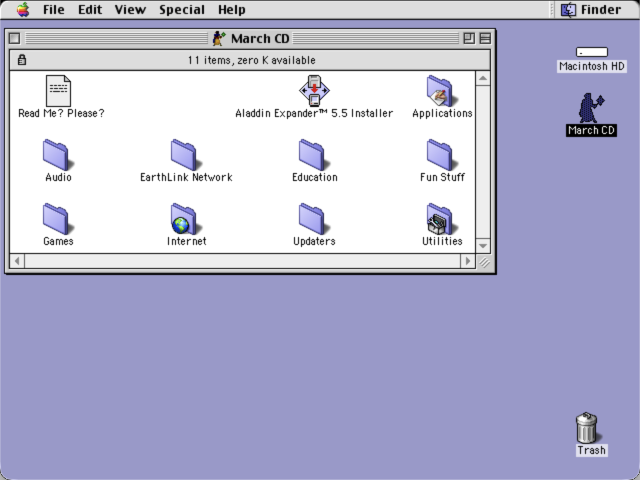
Task: Click the lock icon in window header
Action: [x=22, y=60]
